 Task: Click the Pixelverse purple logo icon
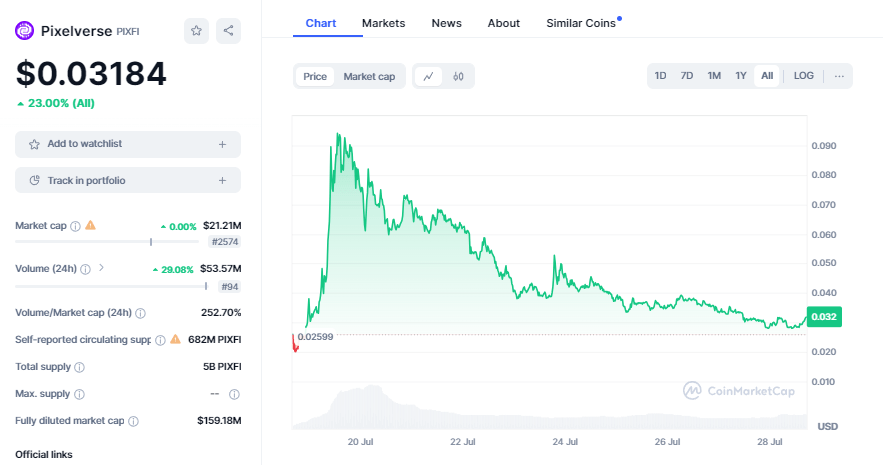[24, 31]
